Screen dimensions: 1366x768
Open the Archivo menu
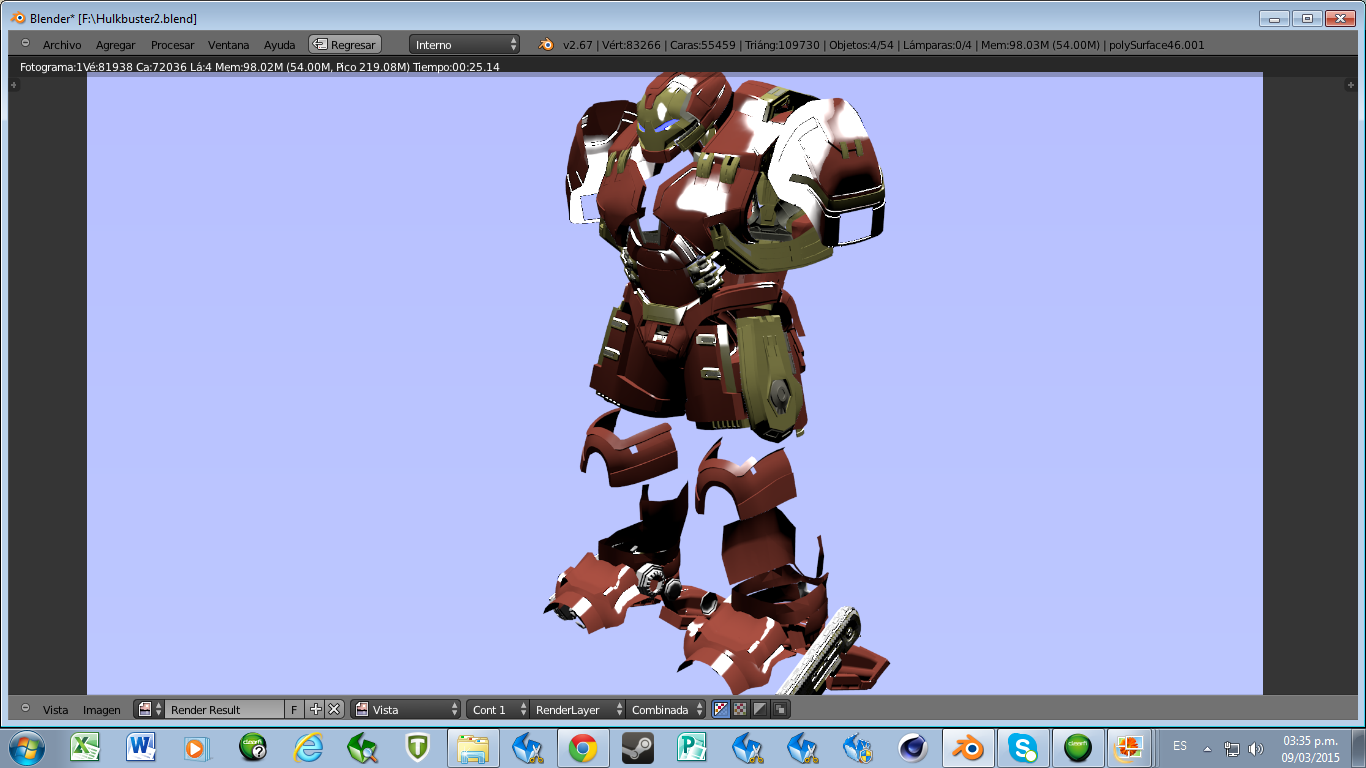[x=62, y=44]
